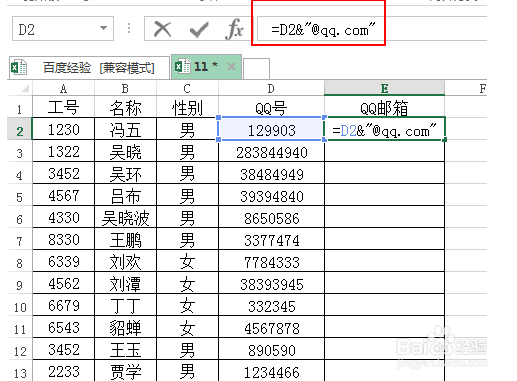Open the Name Box dropdown arrow
Image resolution: width=517 pixels, height=381 pixels.
(104, 28)
